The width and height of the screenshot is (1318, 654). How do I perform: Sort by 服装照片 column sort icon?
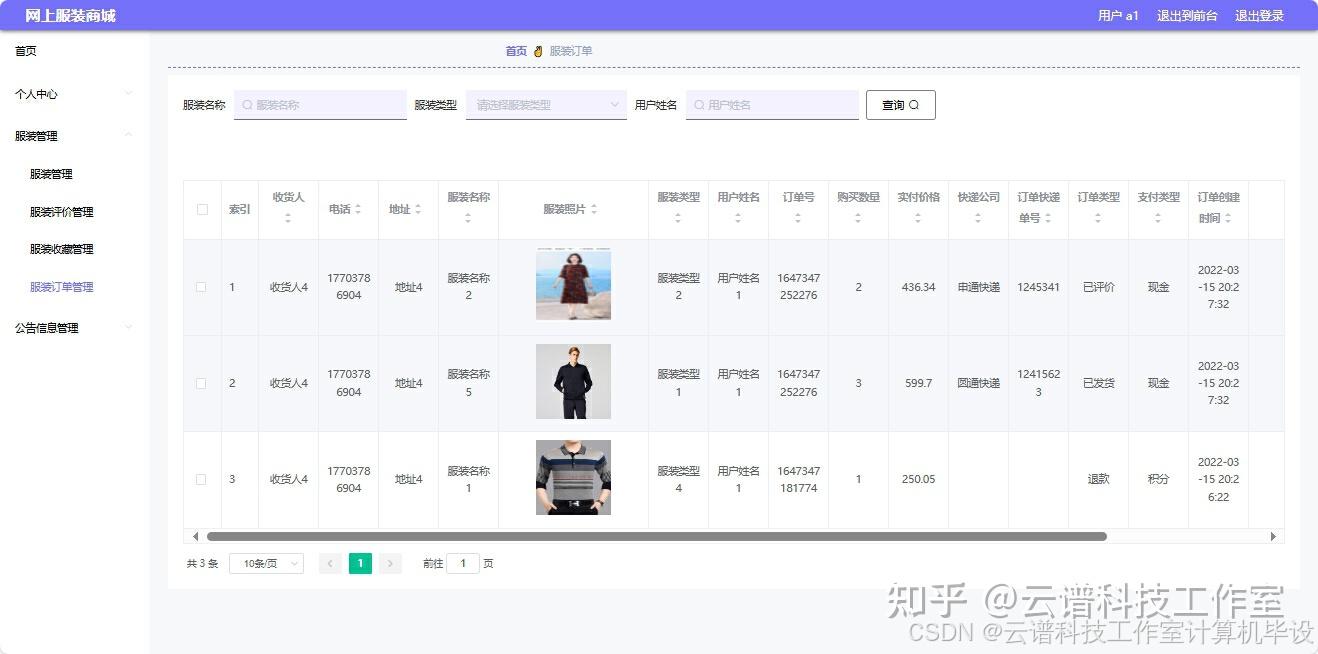click(x=594, y=209)
